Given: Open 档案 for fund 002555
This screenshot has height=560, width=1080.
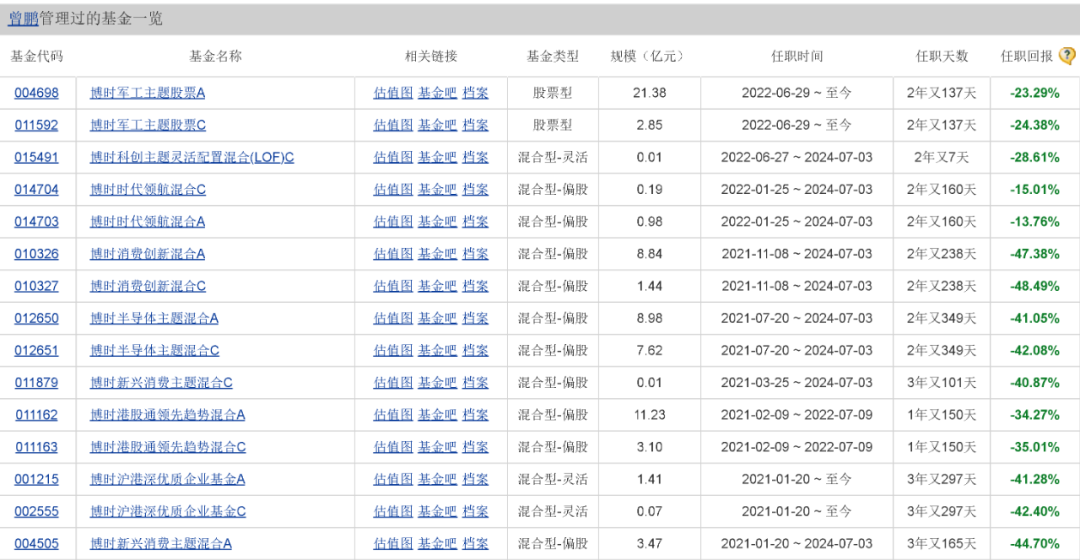Looking at the screenshot, I should click(x=475, y=511).
